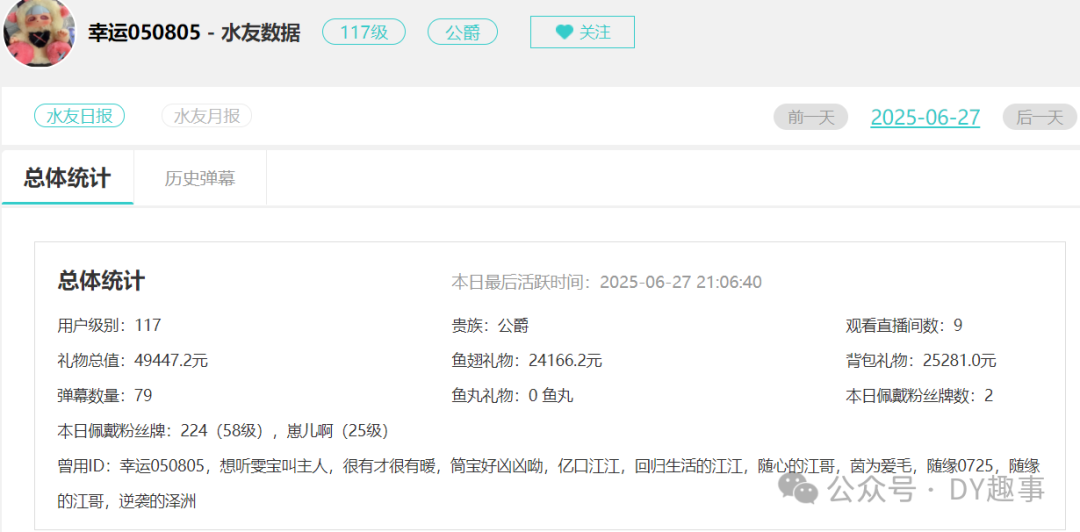
Task: Click the 弹幕数量: 79 entry
Action: pos(105,396)
